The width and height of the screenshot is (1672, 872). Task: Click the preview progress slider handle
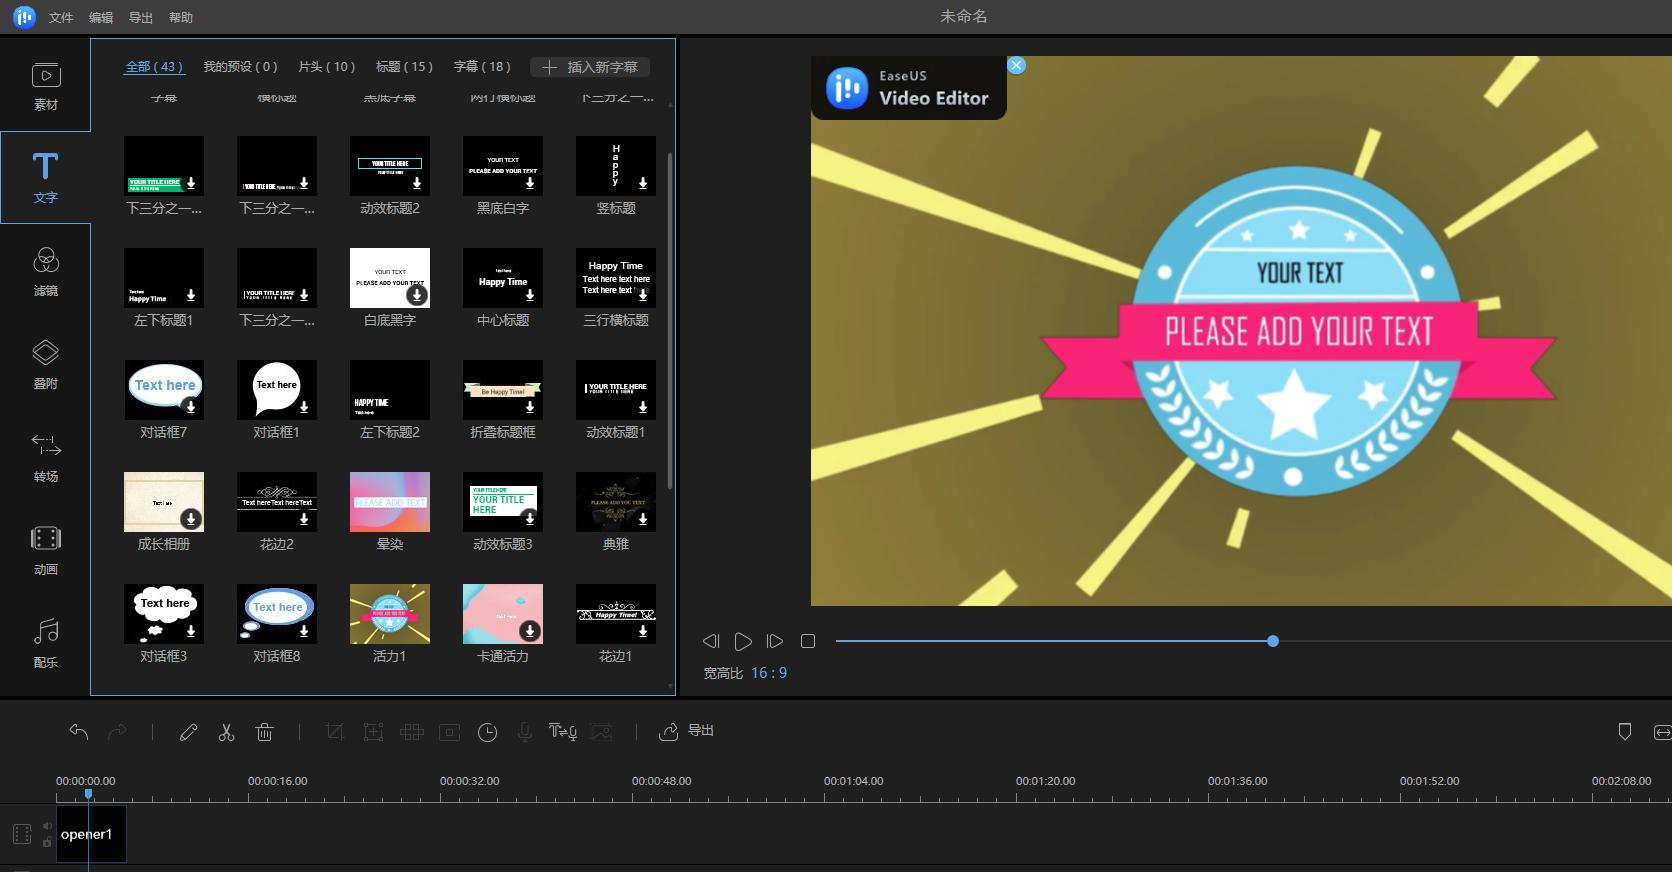[x=1273, y=641]
